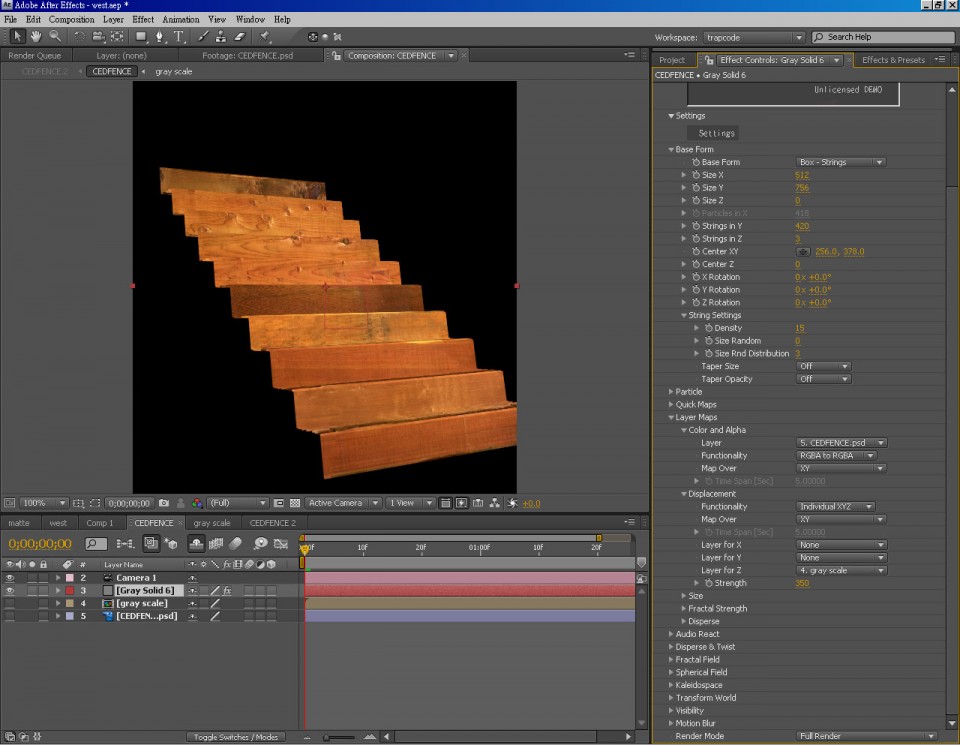Switch to the Effects & Presets tab
The image size is (960, 745).
892,60
